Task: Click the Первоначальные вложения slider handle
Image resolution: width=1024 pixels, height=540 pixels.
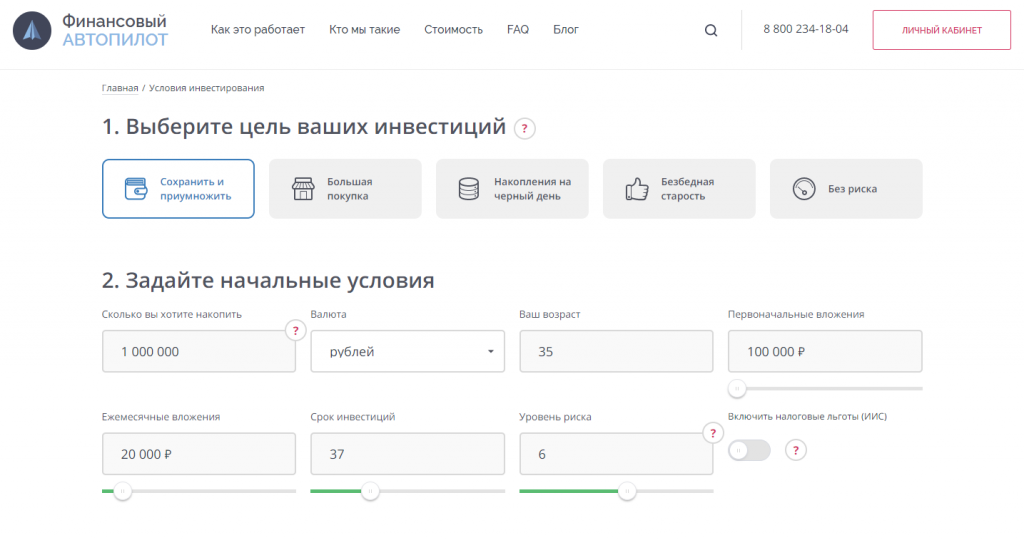Action: click(737, 389)
